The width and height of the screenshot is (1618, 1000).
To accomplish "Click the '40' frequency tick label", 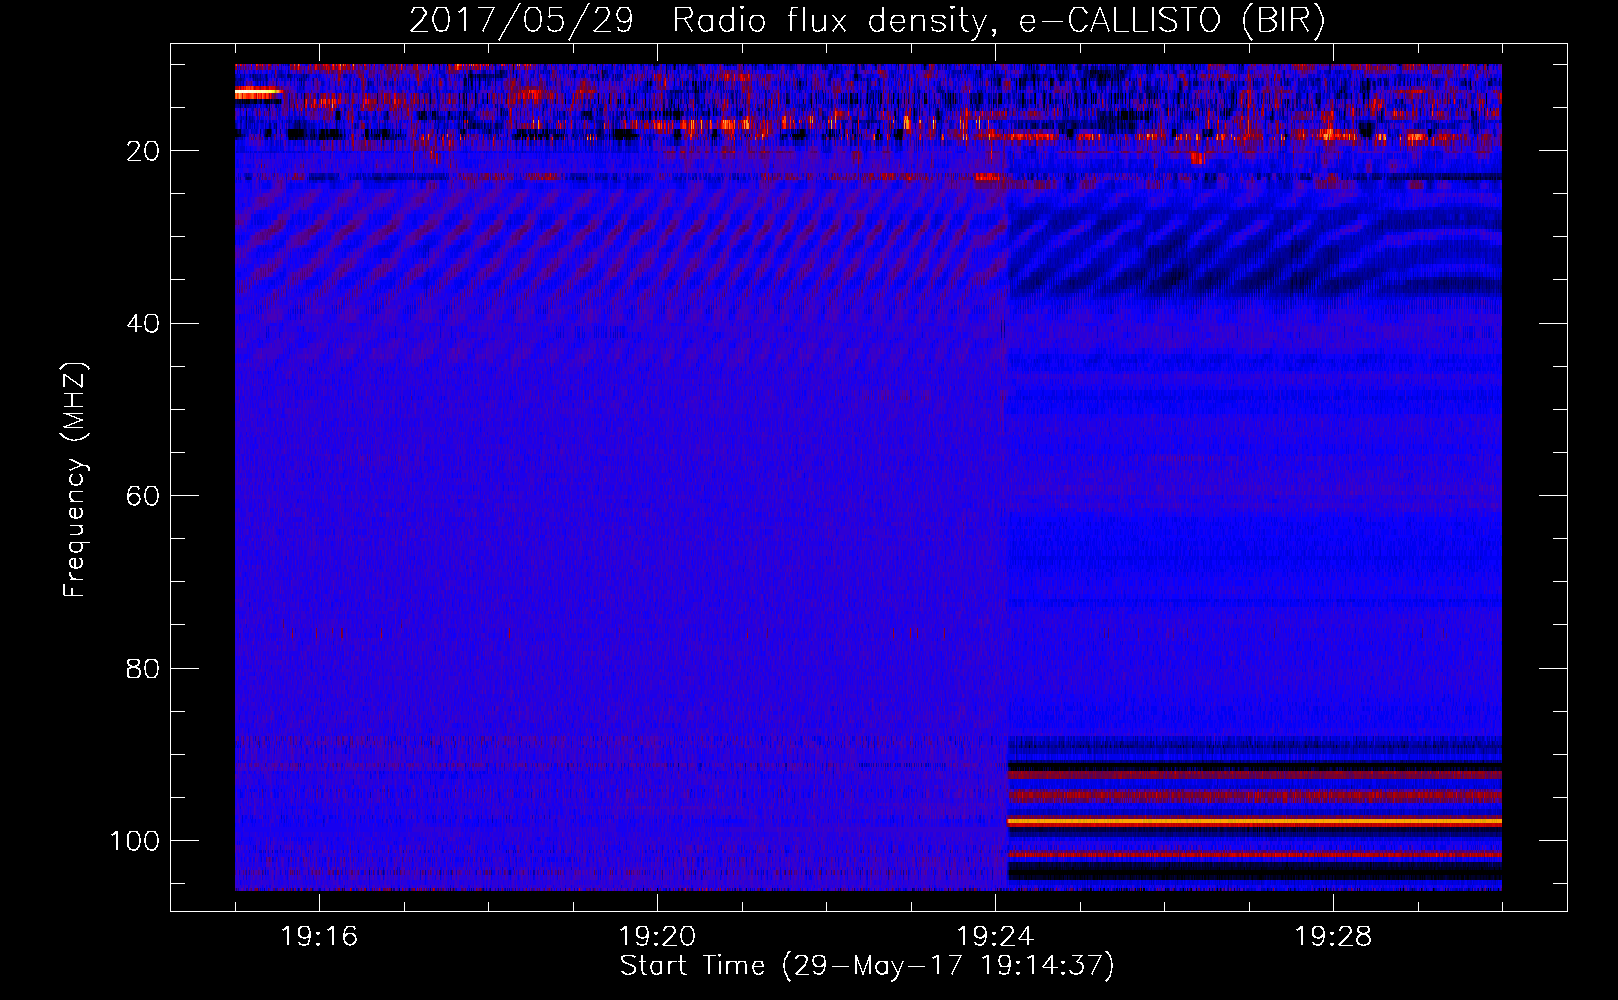I will click(143, 324).
